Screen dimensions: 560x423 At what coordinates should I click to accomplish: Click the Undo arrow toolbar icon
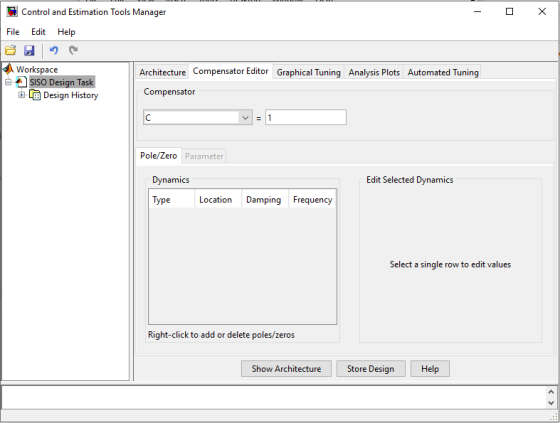(54, 50)
